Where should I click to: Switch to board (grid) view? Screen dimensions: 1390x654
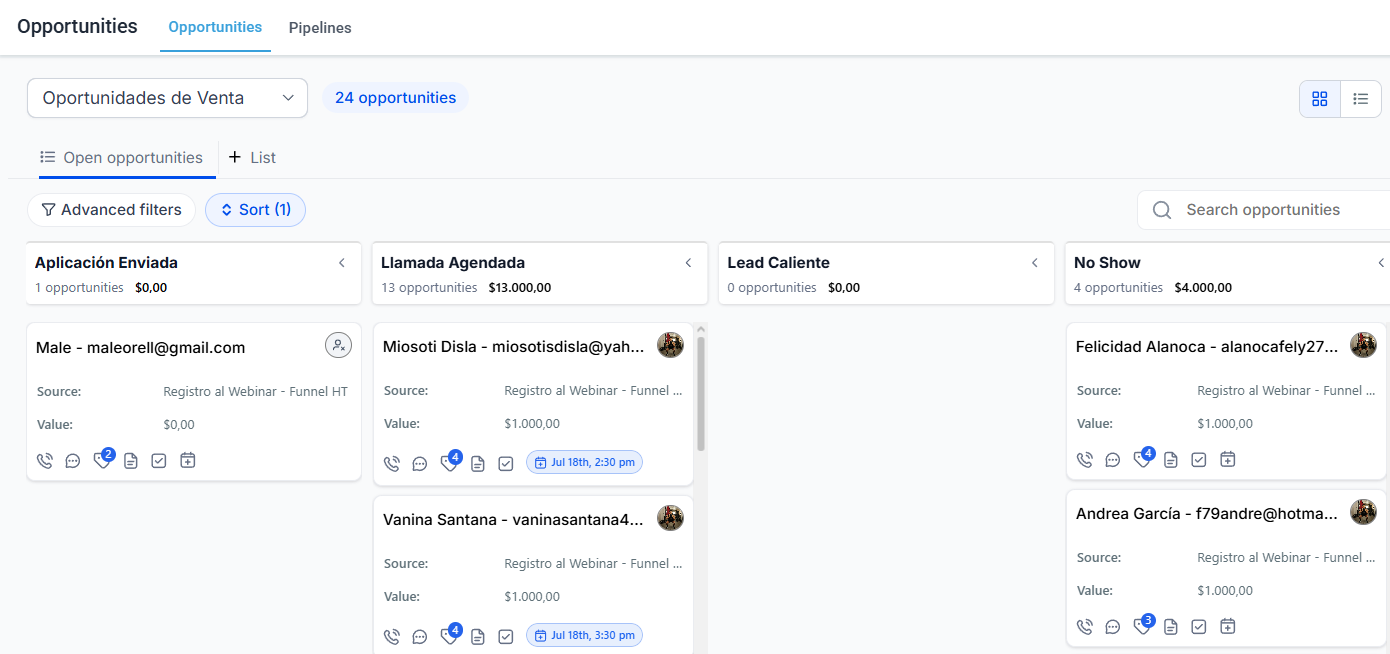click(x=1320, y=99)
